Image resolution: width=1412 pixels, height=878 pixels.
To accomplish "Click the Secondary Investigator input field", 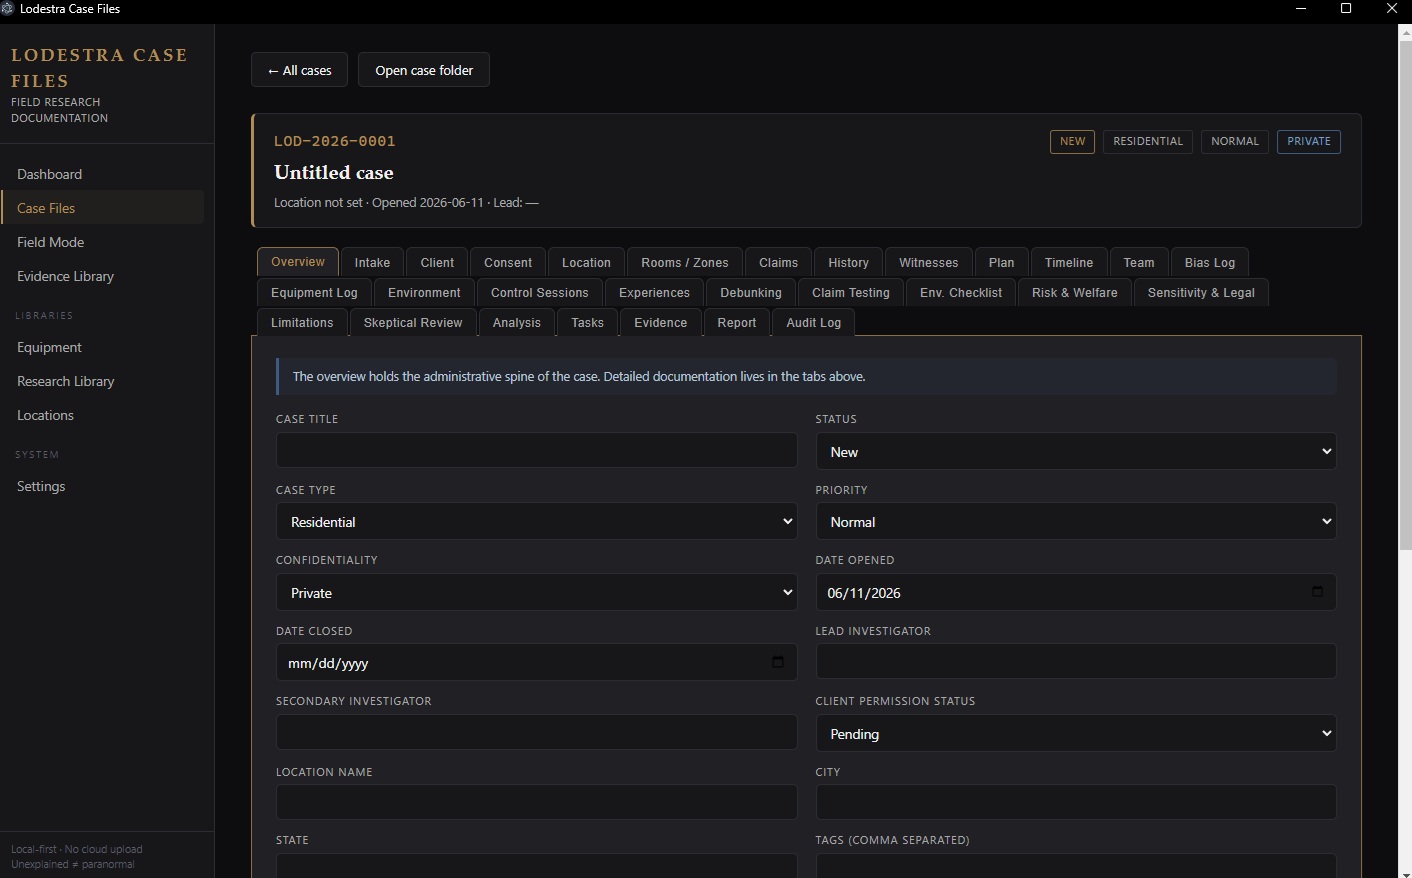I will point(537,732).
